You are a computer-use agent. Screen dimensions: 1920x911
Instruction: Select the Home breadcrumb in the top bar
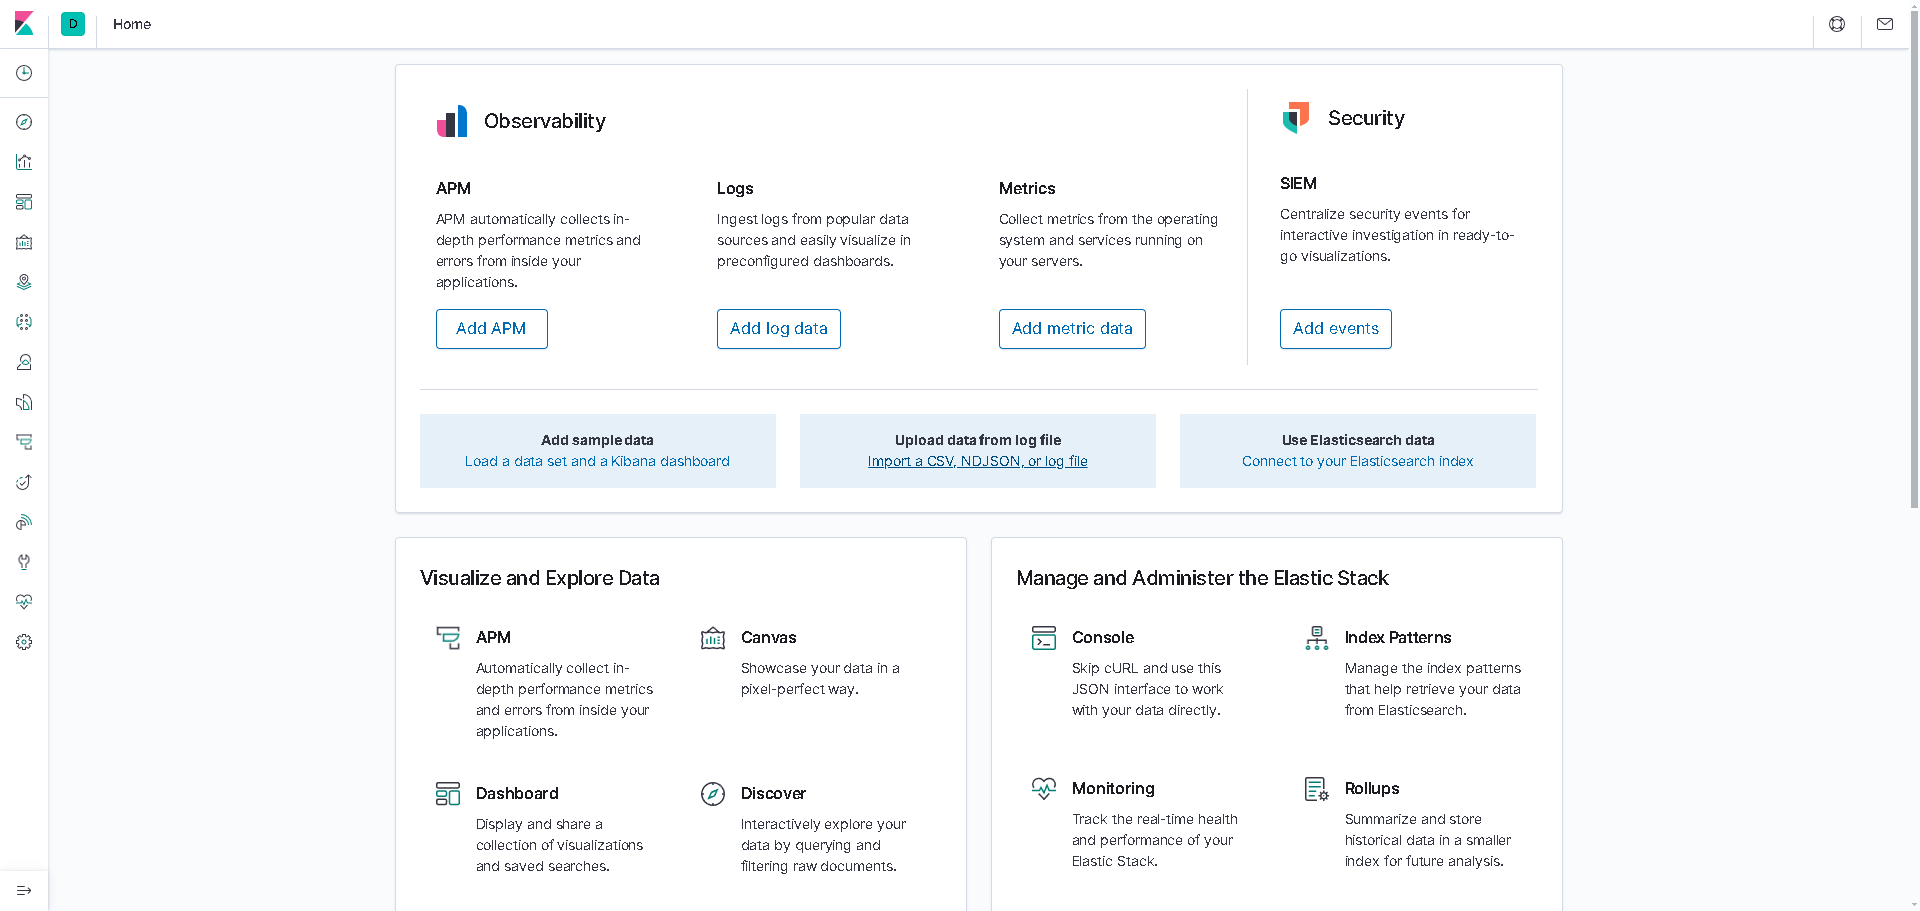tap(132, 24)
